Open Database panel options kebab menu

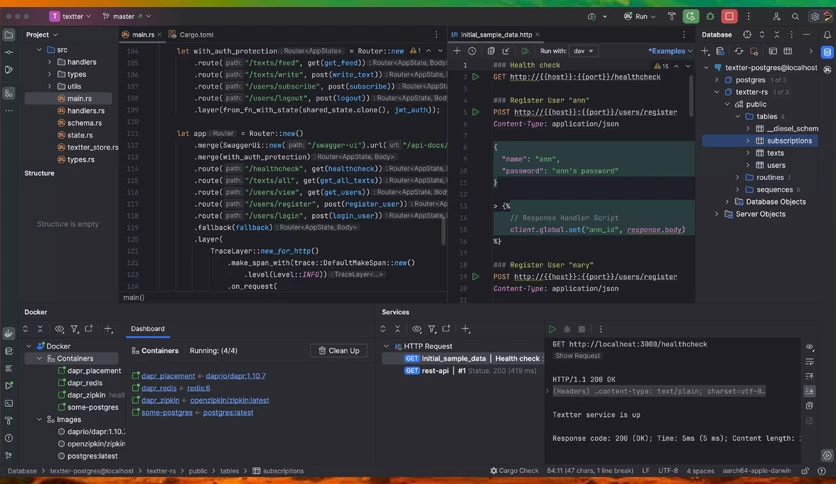point(791,35)
